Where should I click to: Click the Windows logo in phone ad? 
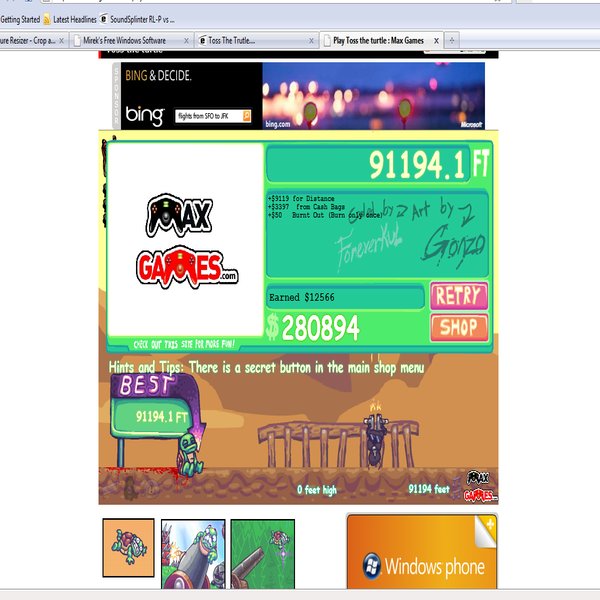(x=371, y=566)
